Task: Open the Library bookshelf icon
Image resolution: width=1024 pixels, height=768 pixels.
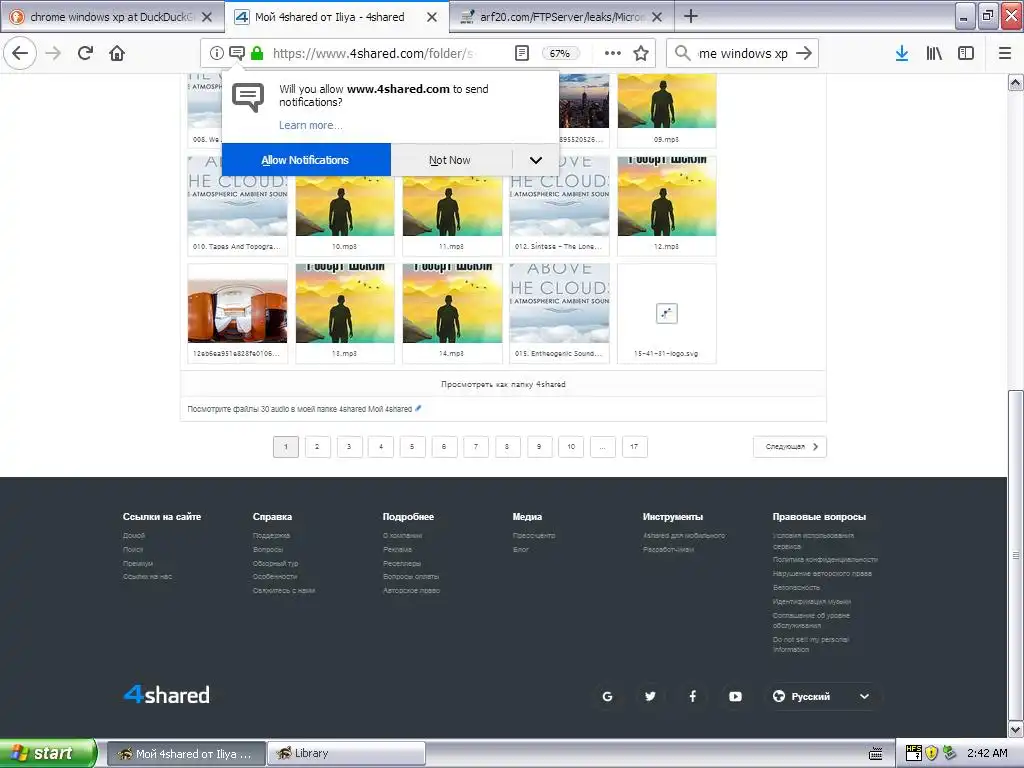Action: click(934, 53)
